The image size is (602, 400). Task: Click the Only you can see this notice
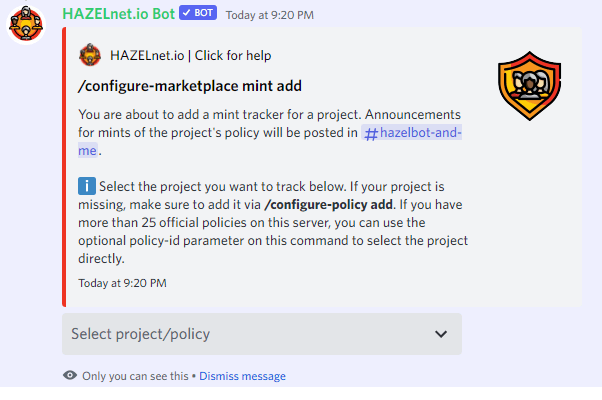(x=135, y=376)
